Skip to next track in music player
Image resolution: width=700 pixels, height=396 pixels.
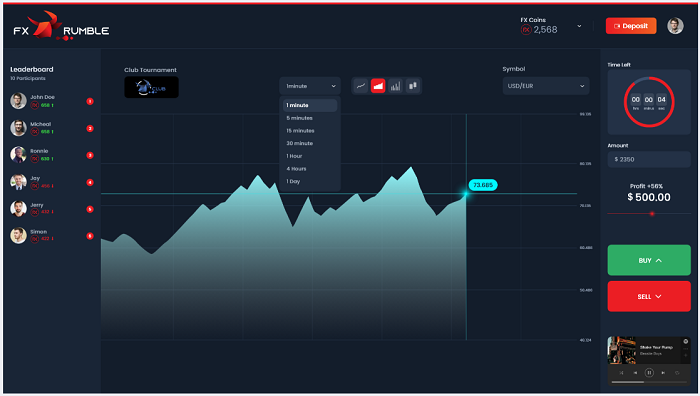click(x=663, y=373)
